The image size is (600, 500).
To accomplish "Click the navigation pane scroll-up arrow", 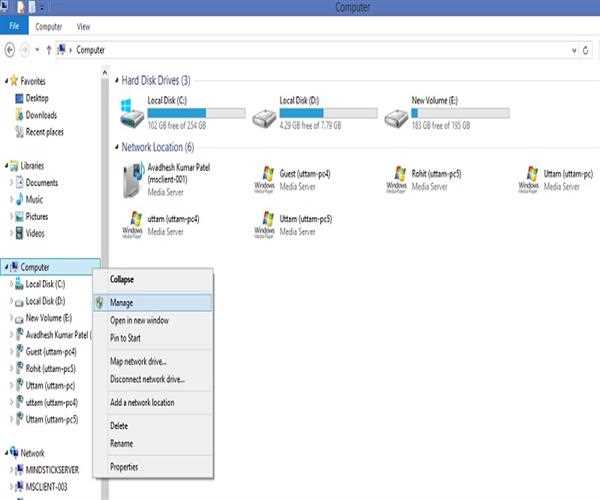I will tap(105, 73).
